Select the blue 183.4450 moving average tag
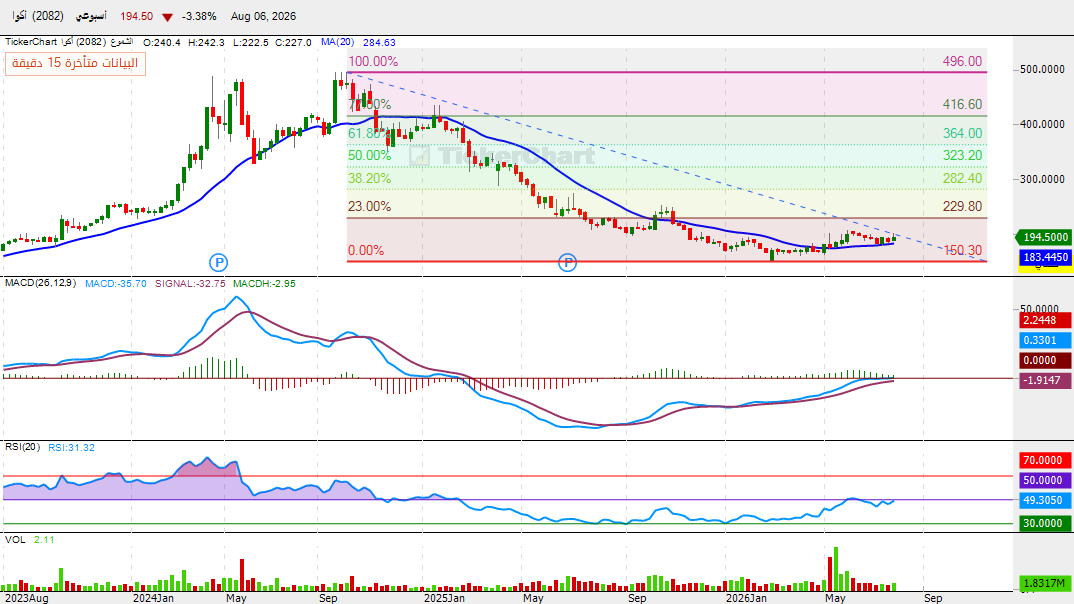This screenshot has height=604, width=1074. point(1045,257)
